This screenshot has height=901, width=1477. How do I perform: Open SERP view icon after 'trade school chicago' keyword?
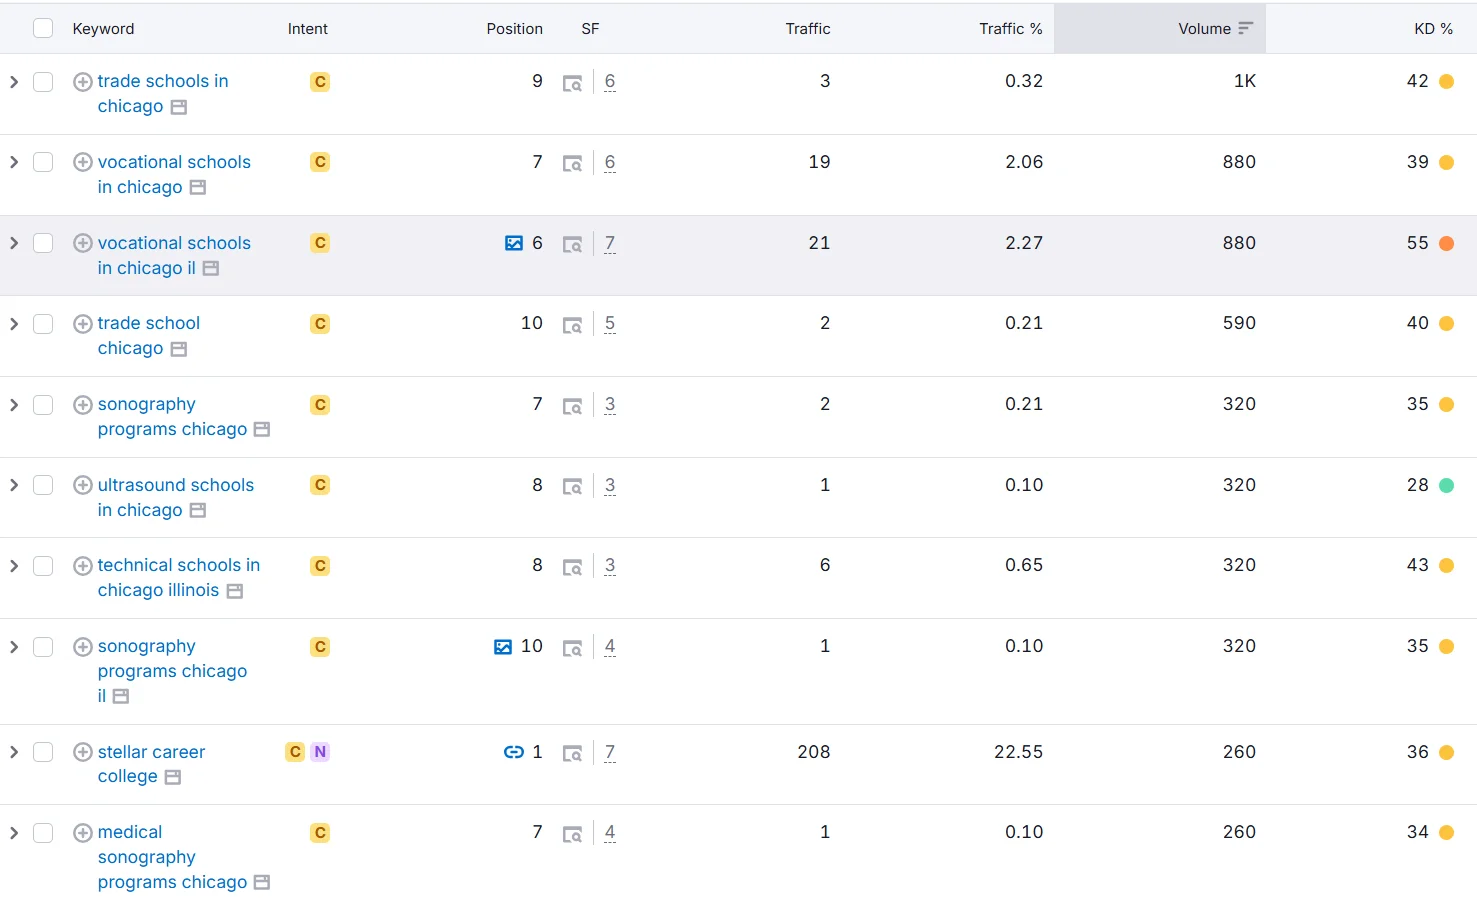pyautogui.click(x=179, y=349)
